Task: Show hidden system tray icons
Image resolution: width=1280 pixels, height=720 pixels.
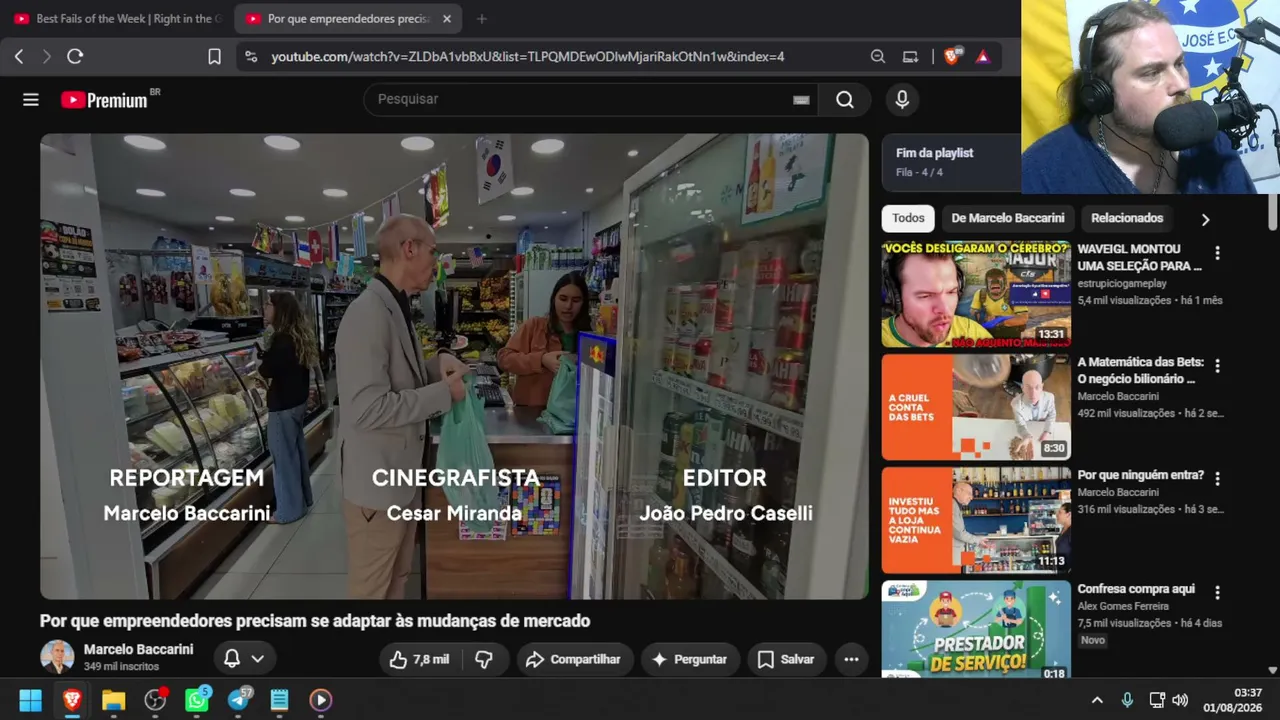Action: [1097, 700]
